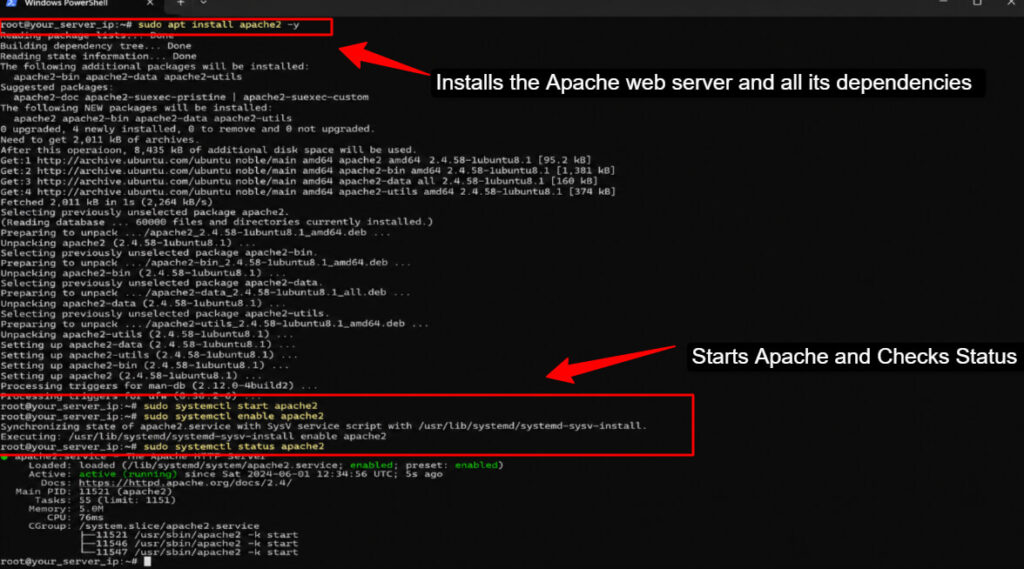Click the 'sudo systemctl enable apache2' command
The height and width of the screenshot is (569, 1024).
234,416
